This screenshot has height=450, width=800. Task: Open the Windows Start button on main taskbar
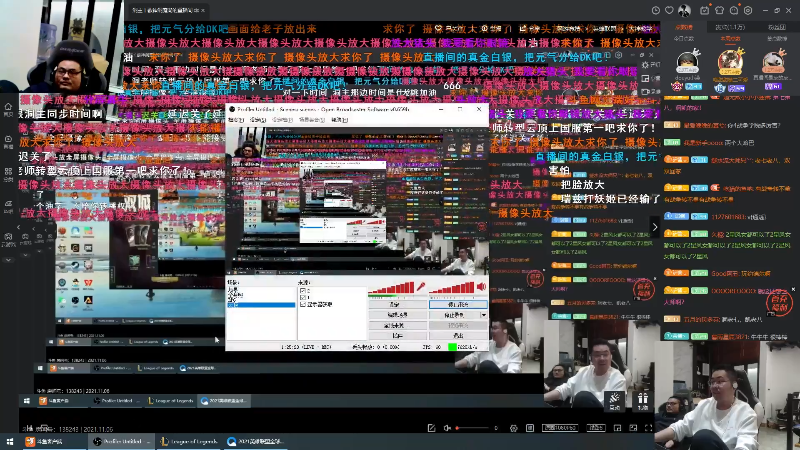[10, 441]
